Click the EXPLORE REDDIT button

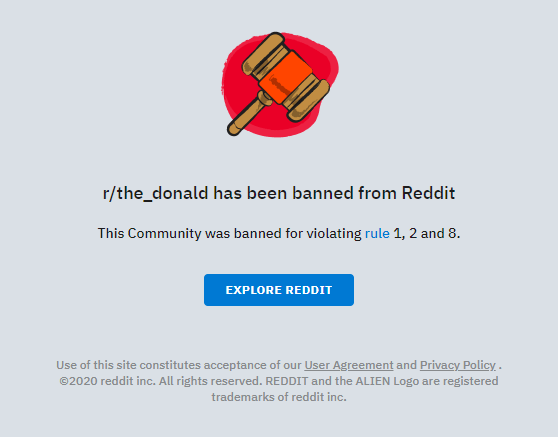(x=279, y=290)
